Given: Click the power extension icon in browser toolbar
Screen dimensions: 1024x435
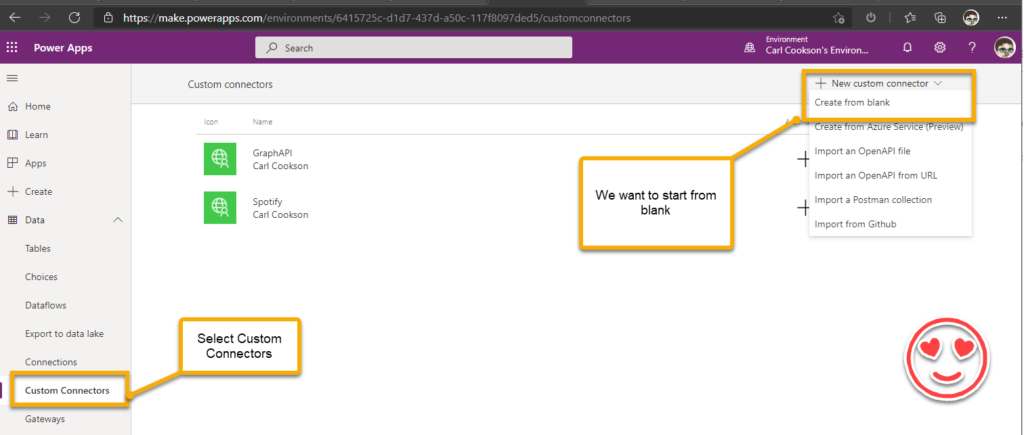Looking at the screenshot, I should (871, 18).
